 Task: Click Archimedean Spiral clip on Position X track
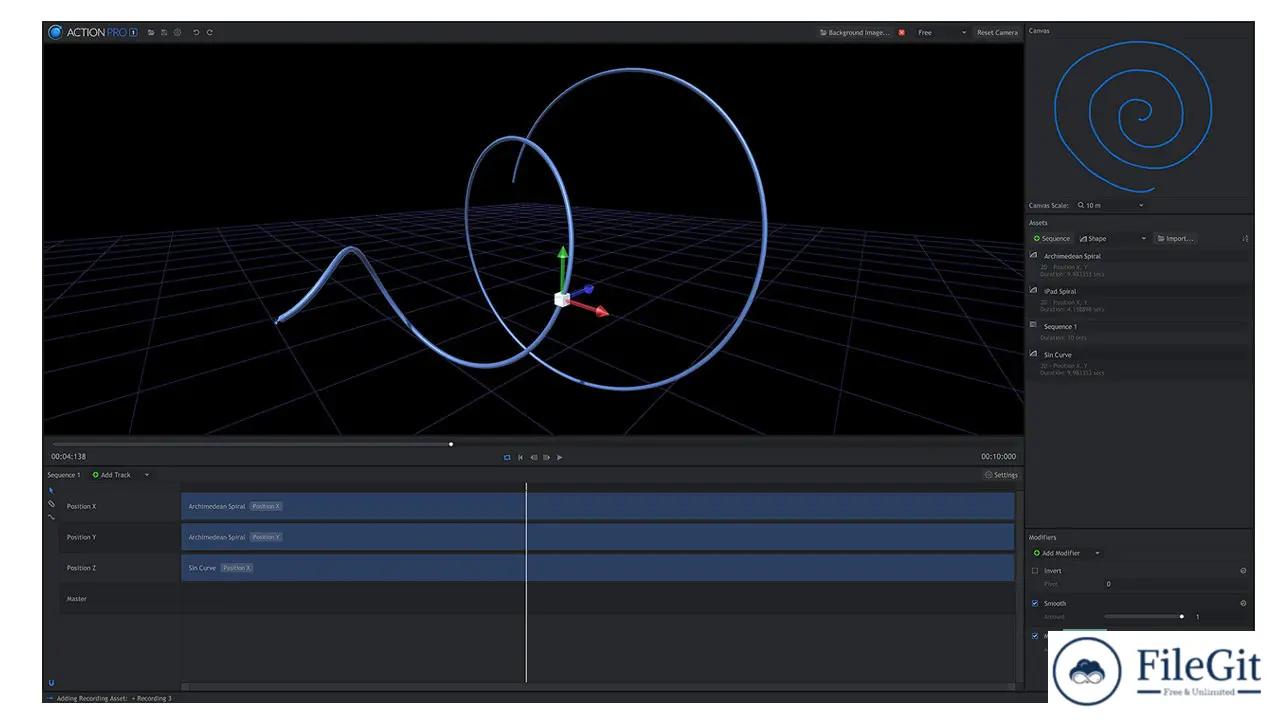click(598, 506)
